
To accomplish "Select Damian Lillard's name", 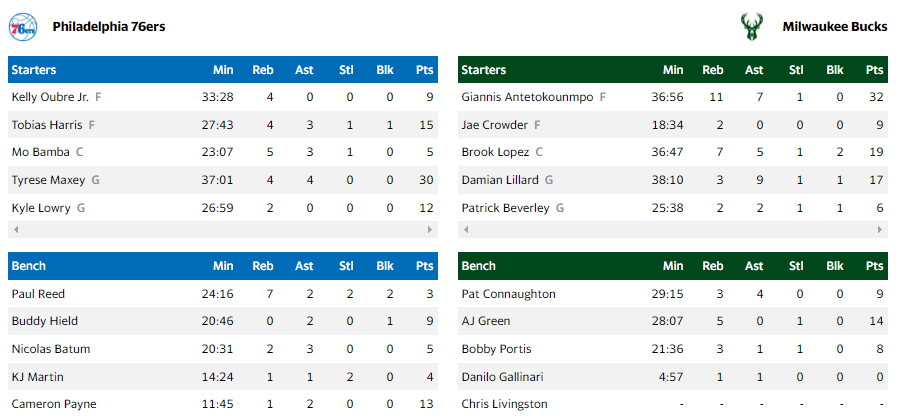I will point(500,180).
